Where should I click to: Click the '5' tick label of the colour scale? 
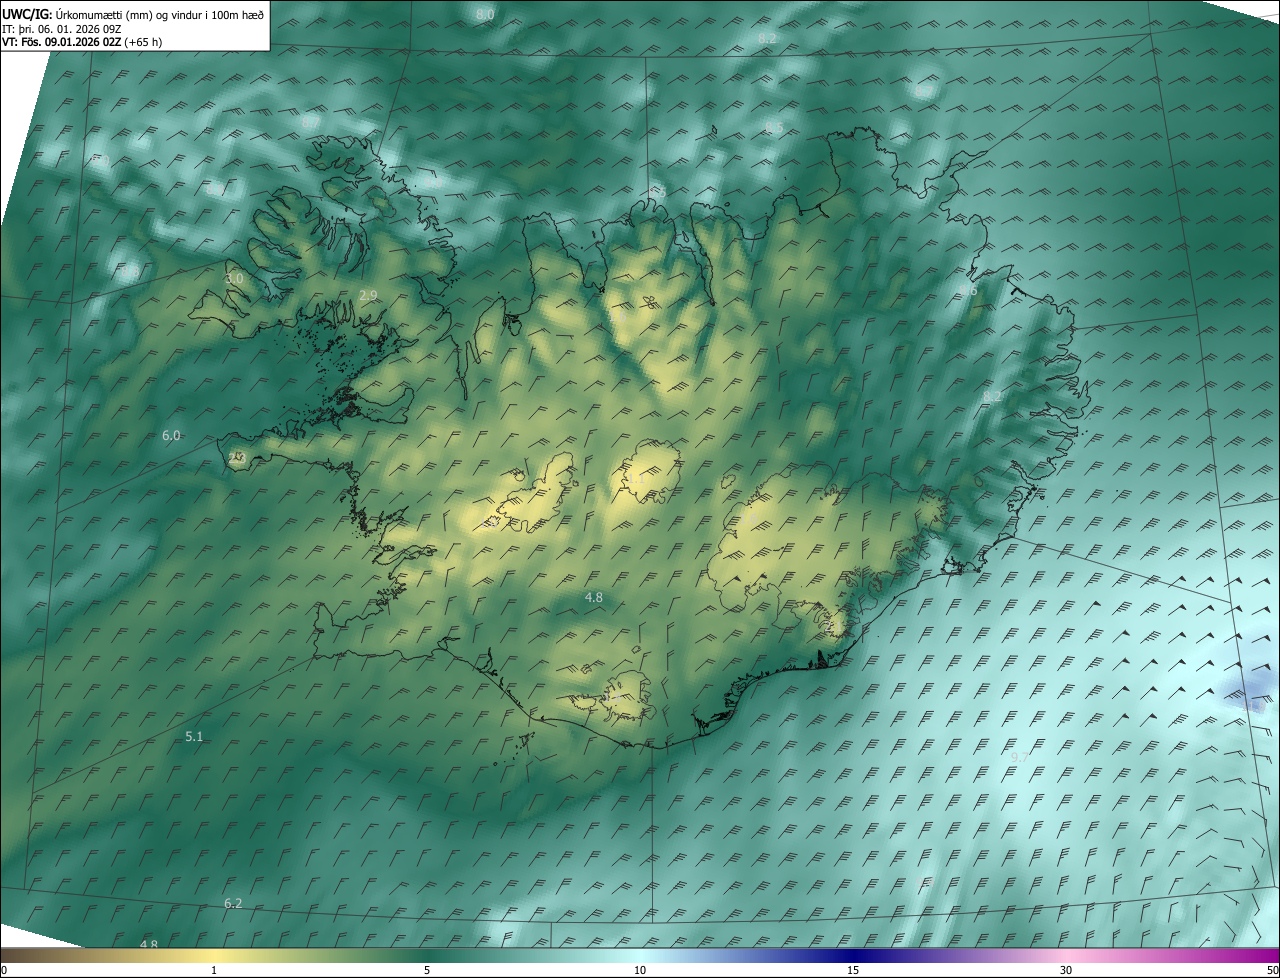427,971
